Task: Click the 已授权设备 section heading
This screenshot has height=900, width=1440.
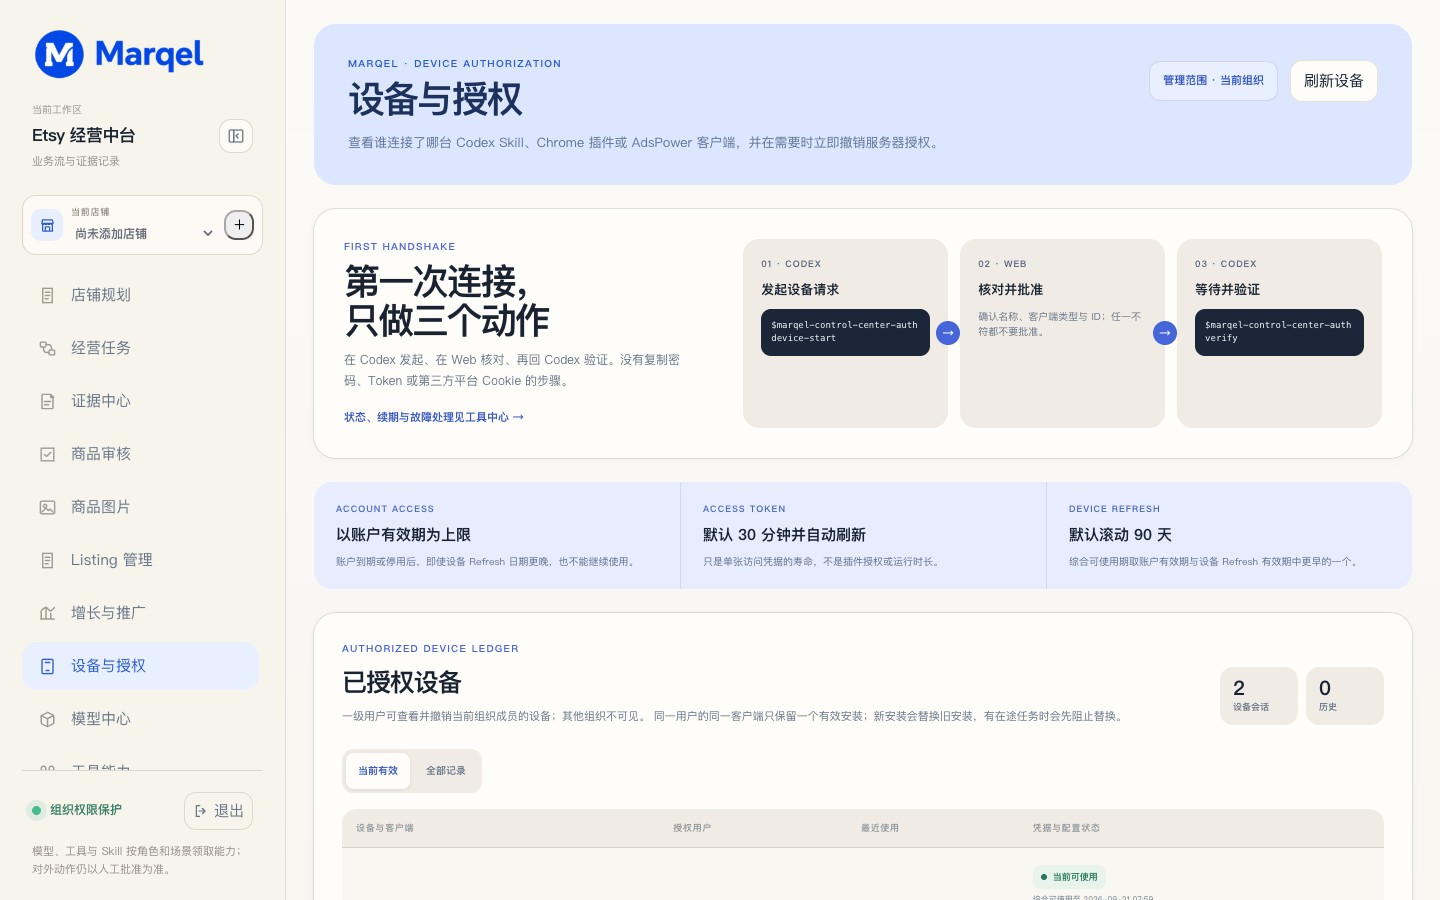Action: tap(402, 683)
